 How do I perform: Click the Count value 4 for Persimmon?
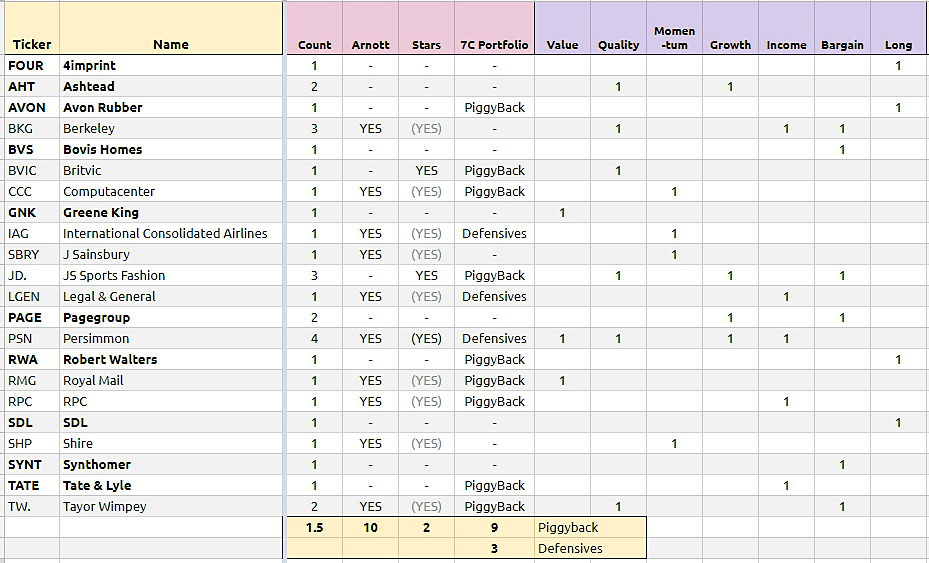click(314, 338)
